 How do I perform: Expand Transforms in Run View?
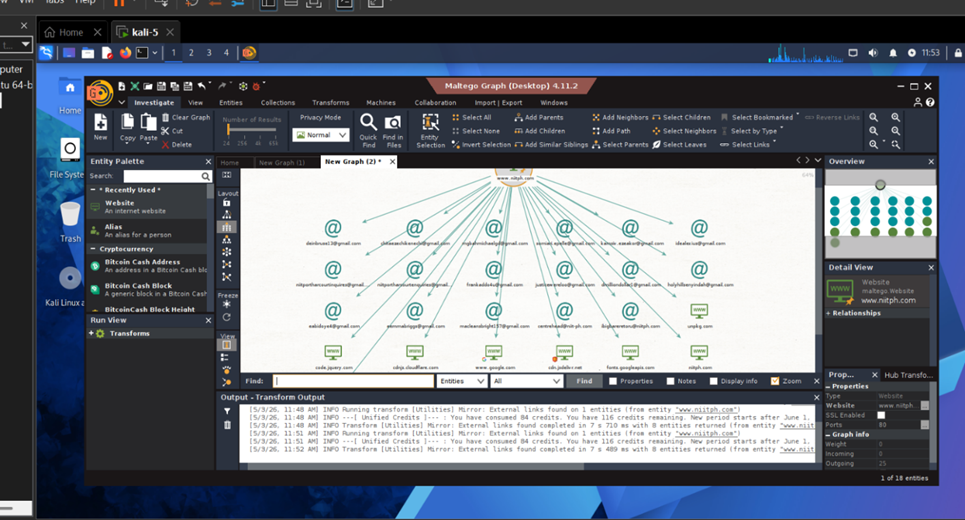[91, 334]
